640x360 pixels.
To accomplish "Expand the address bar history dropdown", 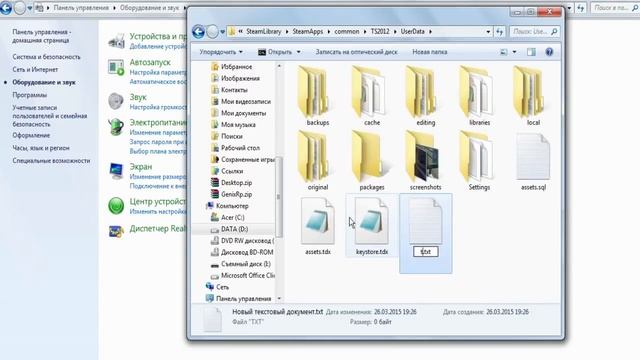I will coord(488,31).
